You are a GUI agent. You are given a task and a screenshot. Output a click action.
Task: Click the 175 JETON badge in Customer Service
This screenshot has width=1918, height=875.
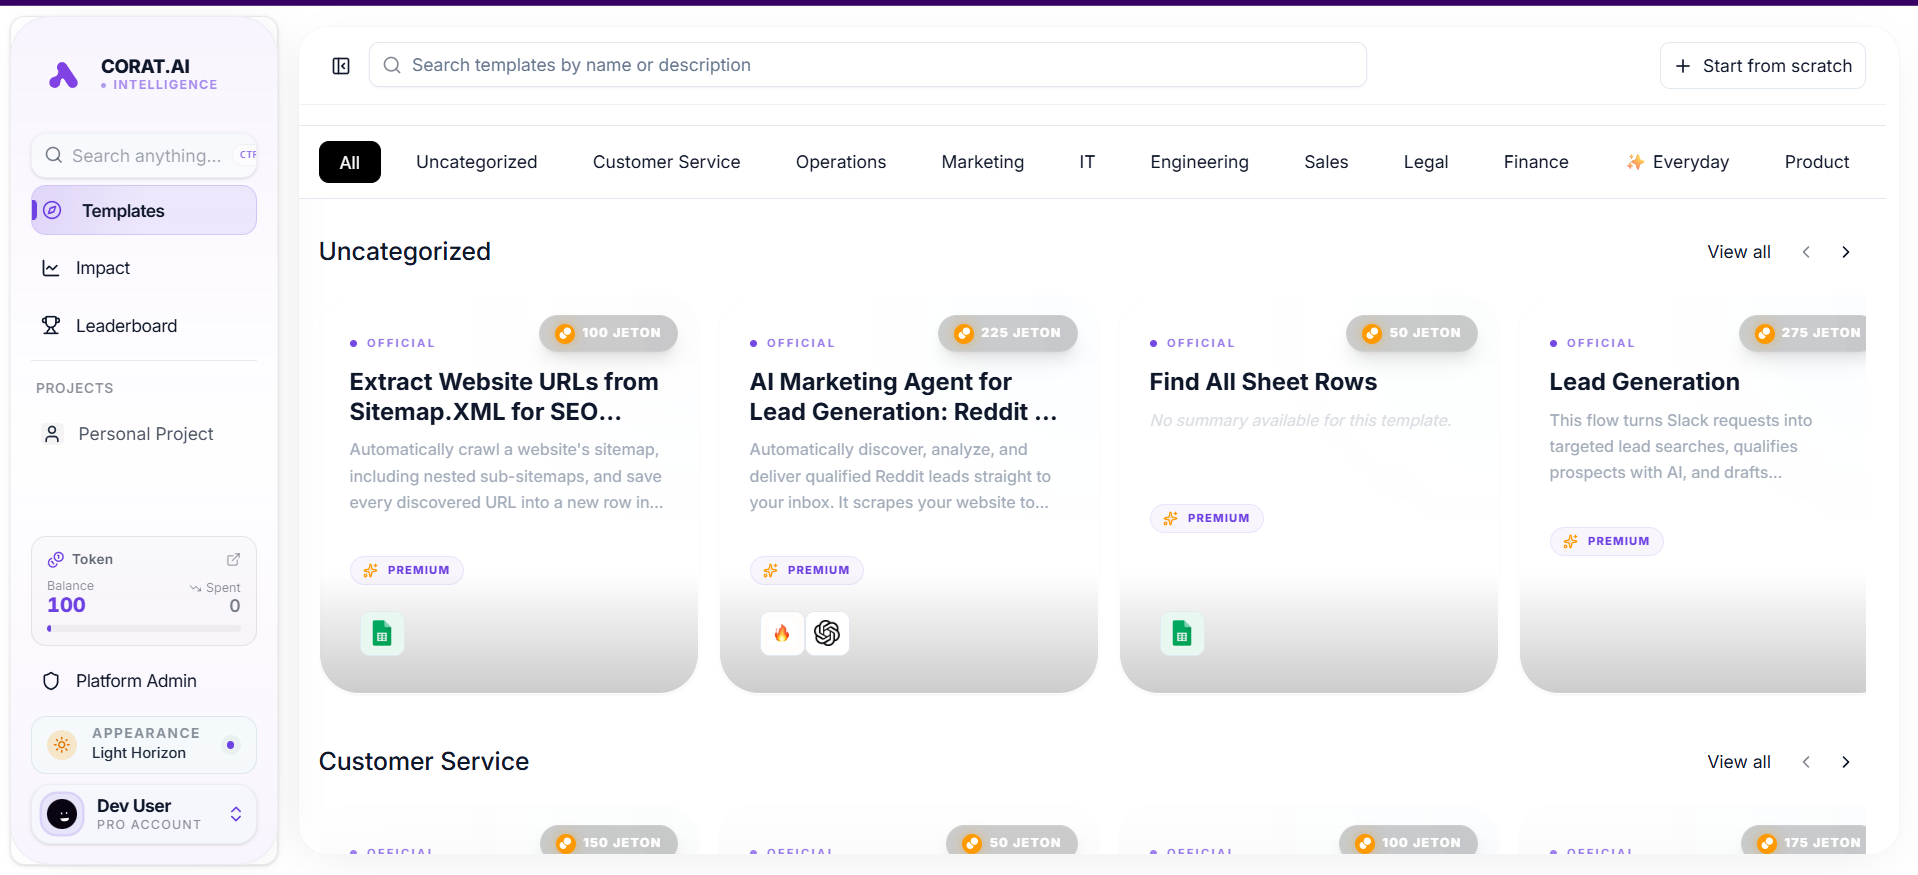coord(1805,841)
